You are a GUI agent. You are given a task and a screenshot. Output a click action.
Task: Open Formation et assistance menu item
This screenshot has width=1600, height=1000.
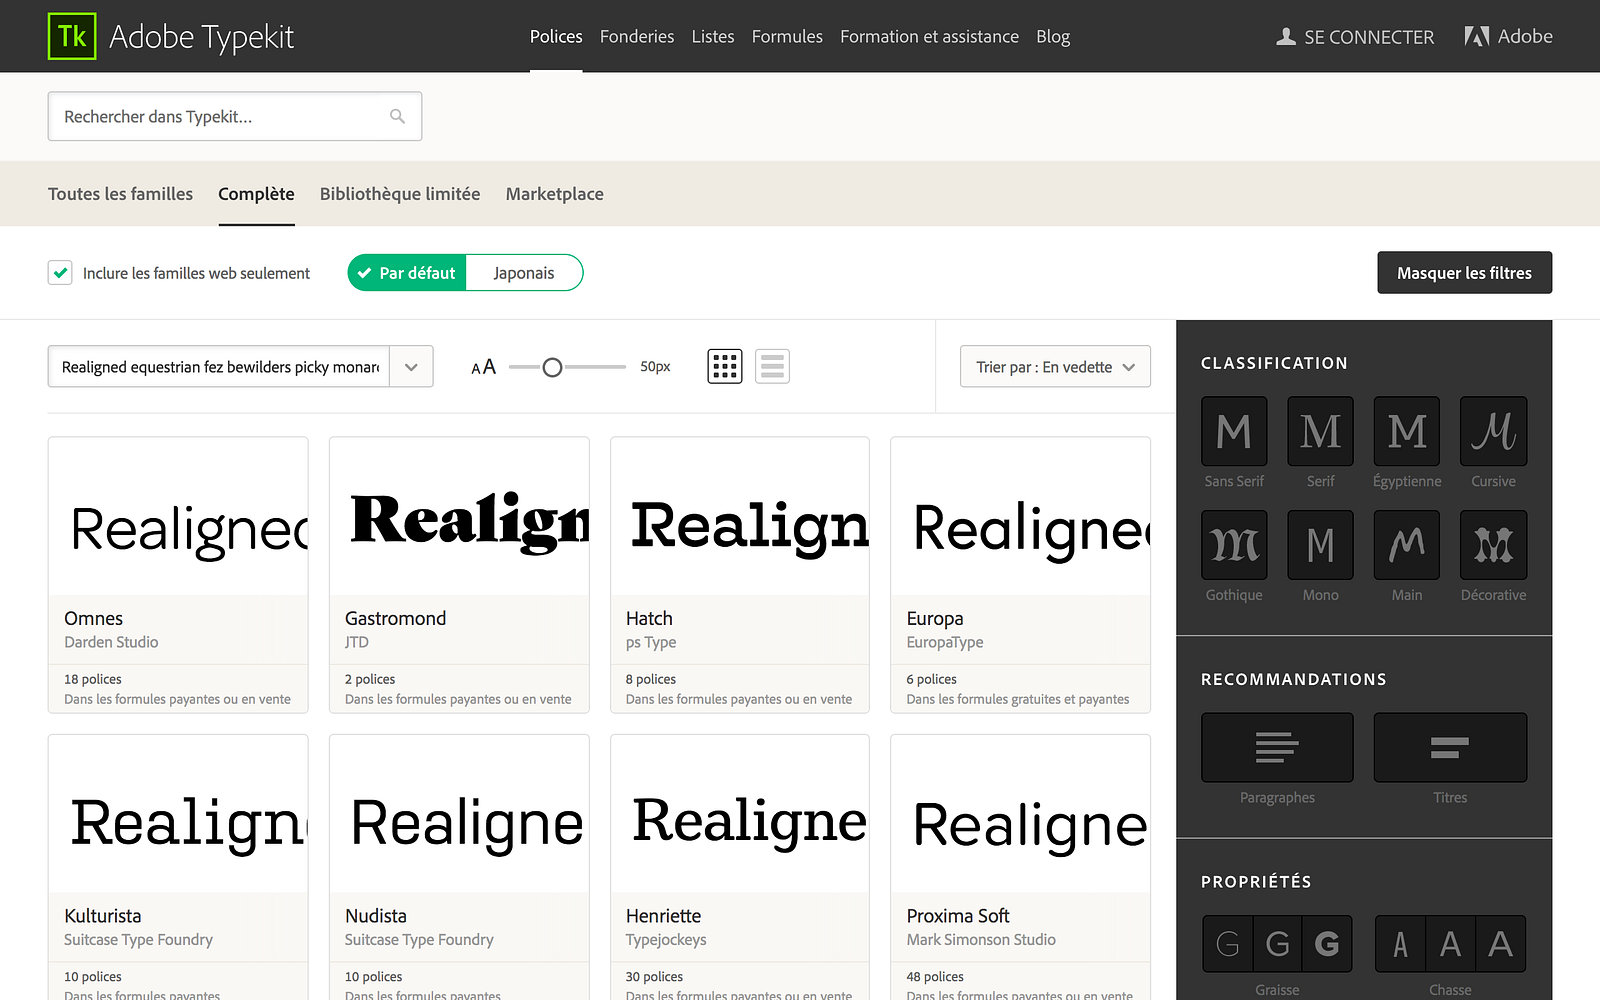pyautogui.click(x=929, y=37)
